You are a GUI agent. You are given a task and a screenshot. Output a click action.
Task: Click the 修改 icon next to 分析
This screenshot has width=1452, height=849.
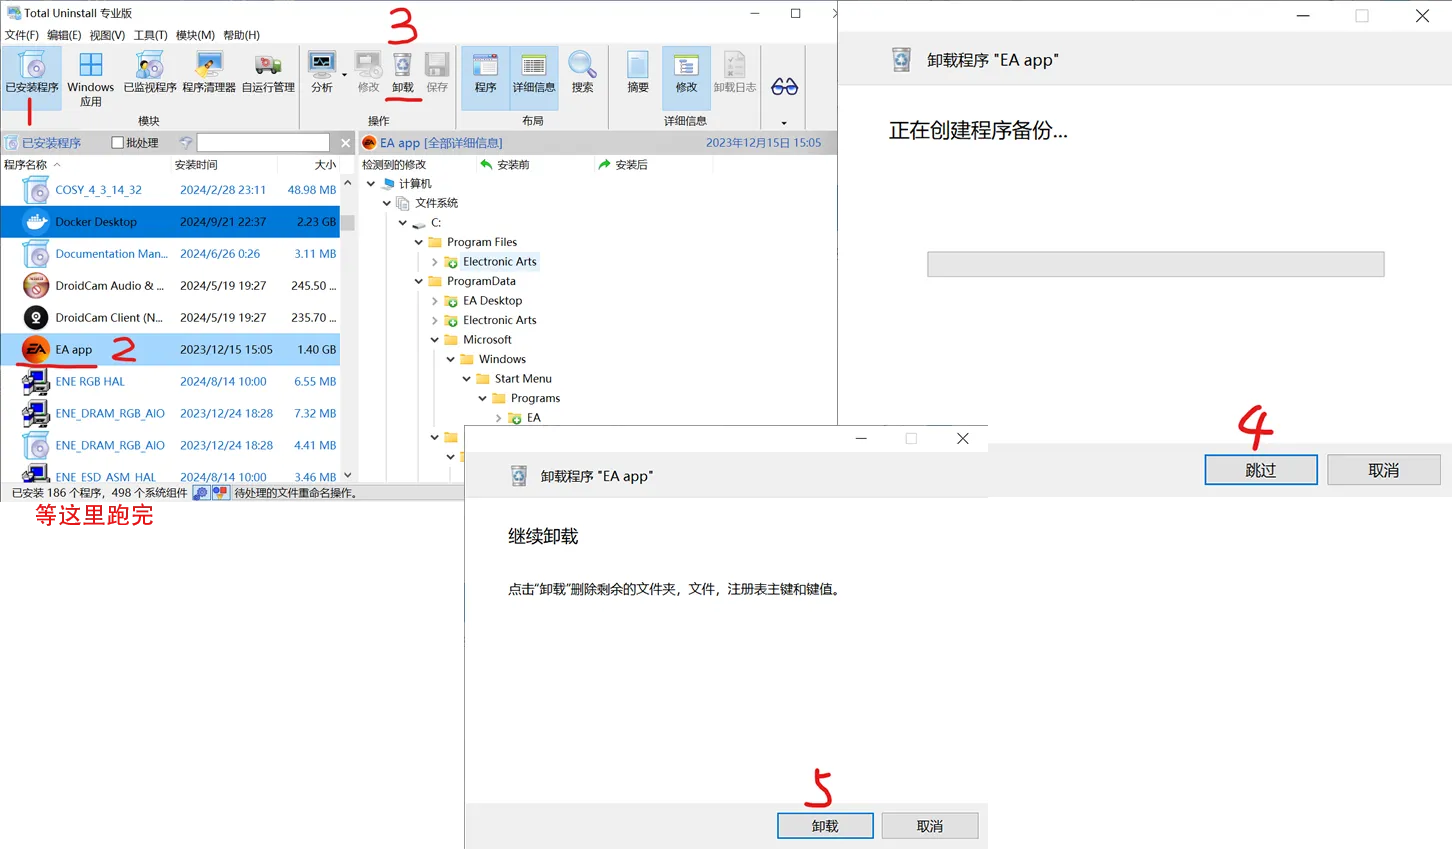(x=368, y=73)
